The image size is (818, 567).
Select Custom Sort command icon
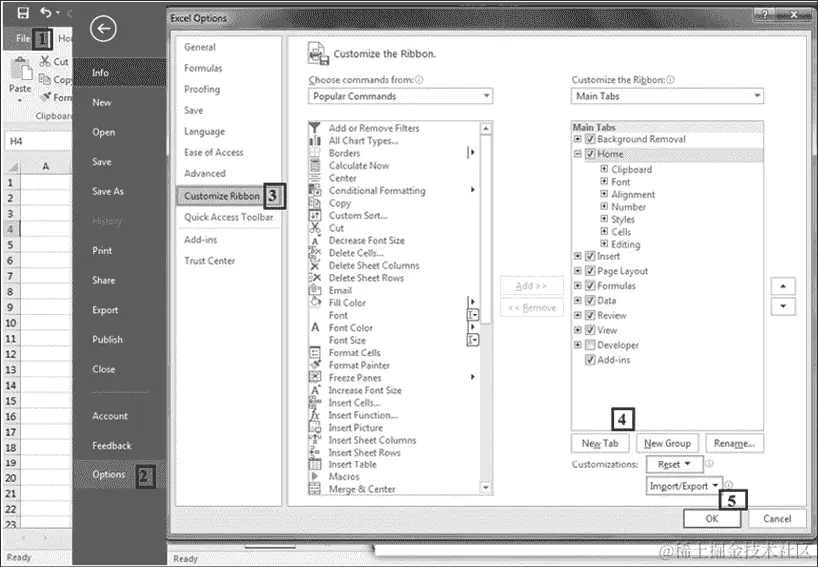315,215
